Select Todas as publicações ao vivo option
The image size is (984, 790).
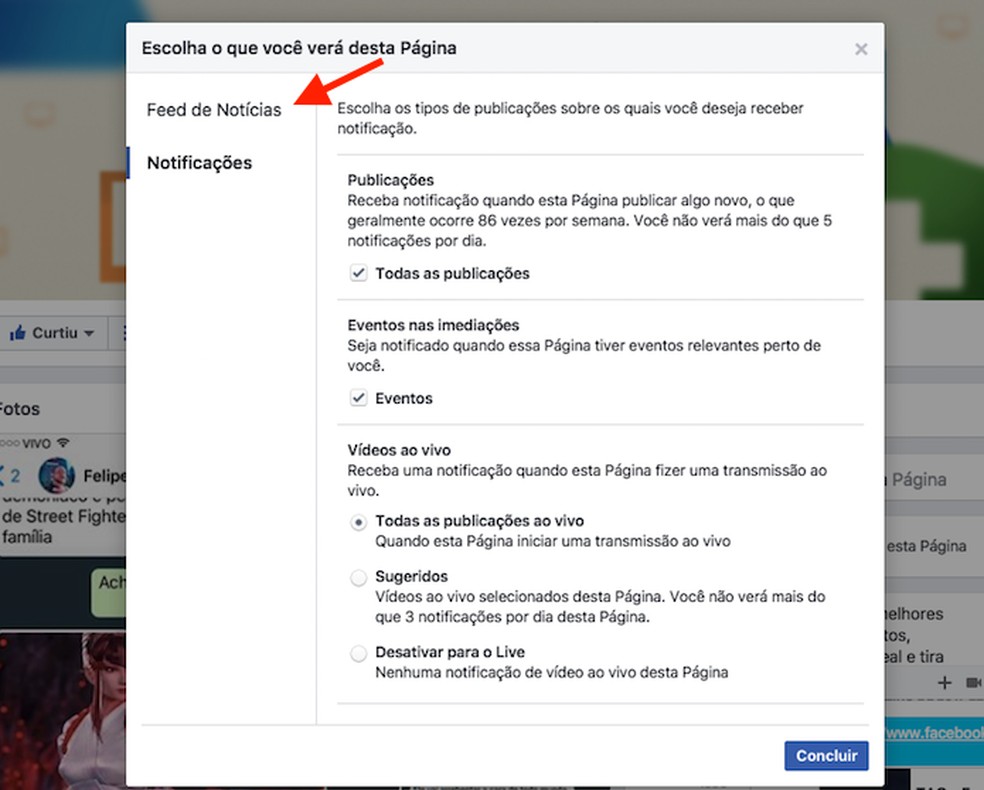click(358, 520)
